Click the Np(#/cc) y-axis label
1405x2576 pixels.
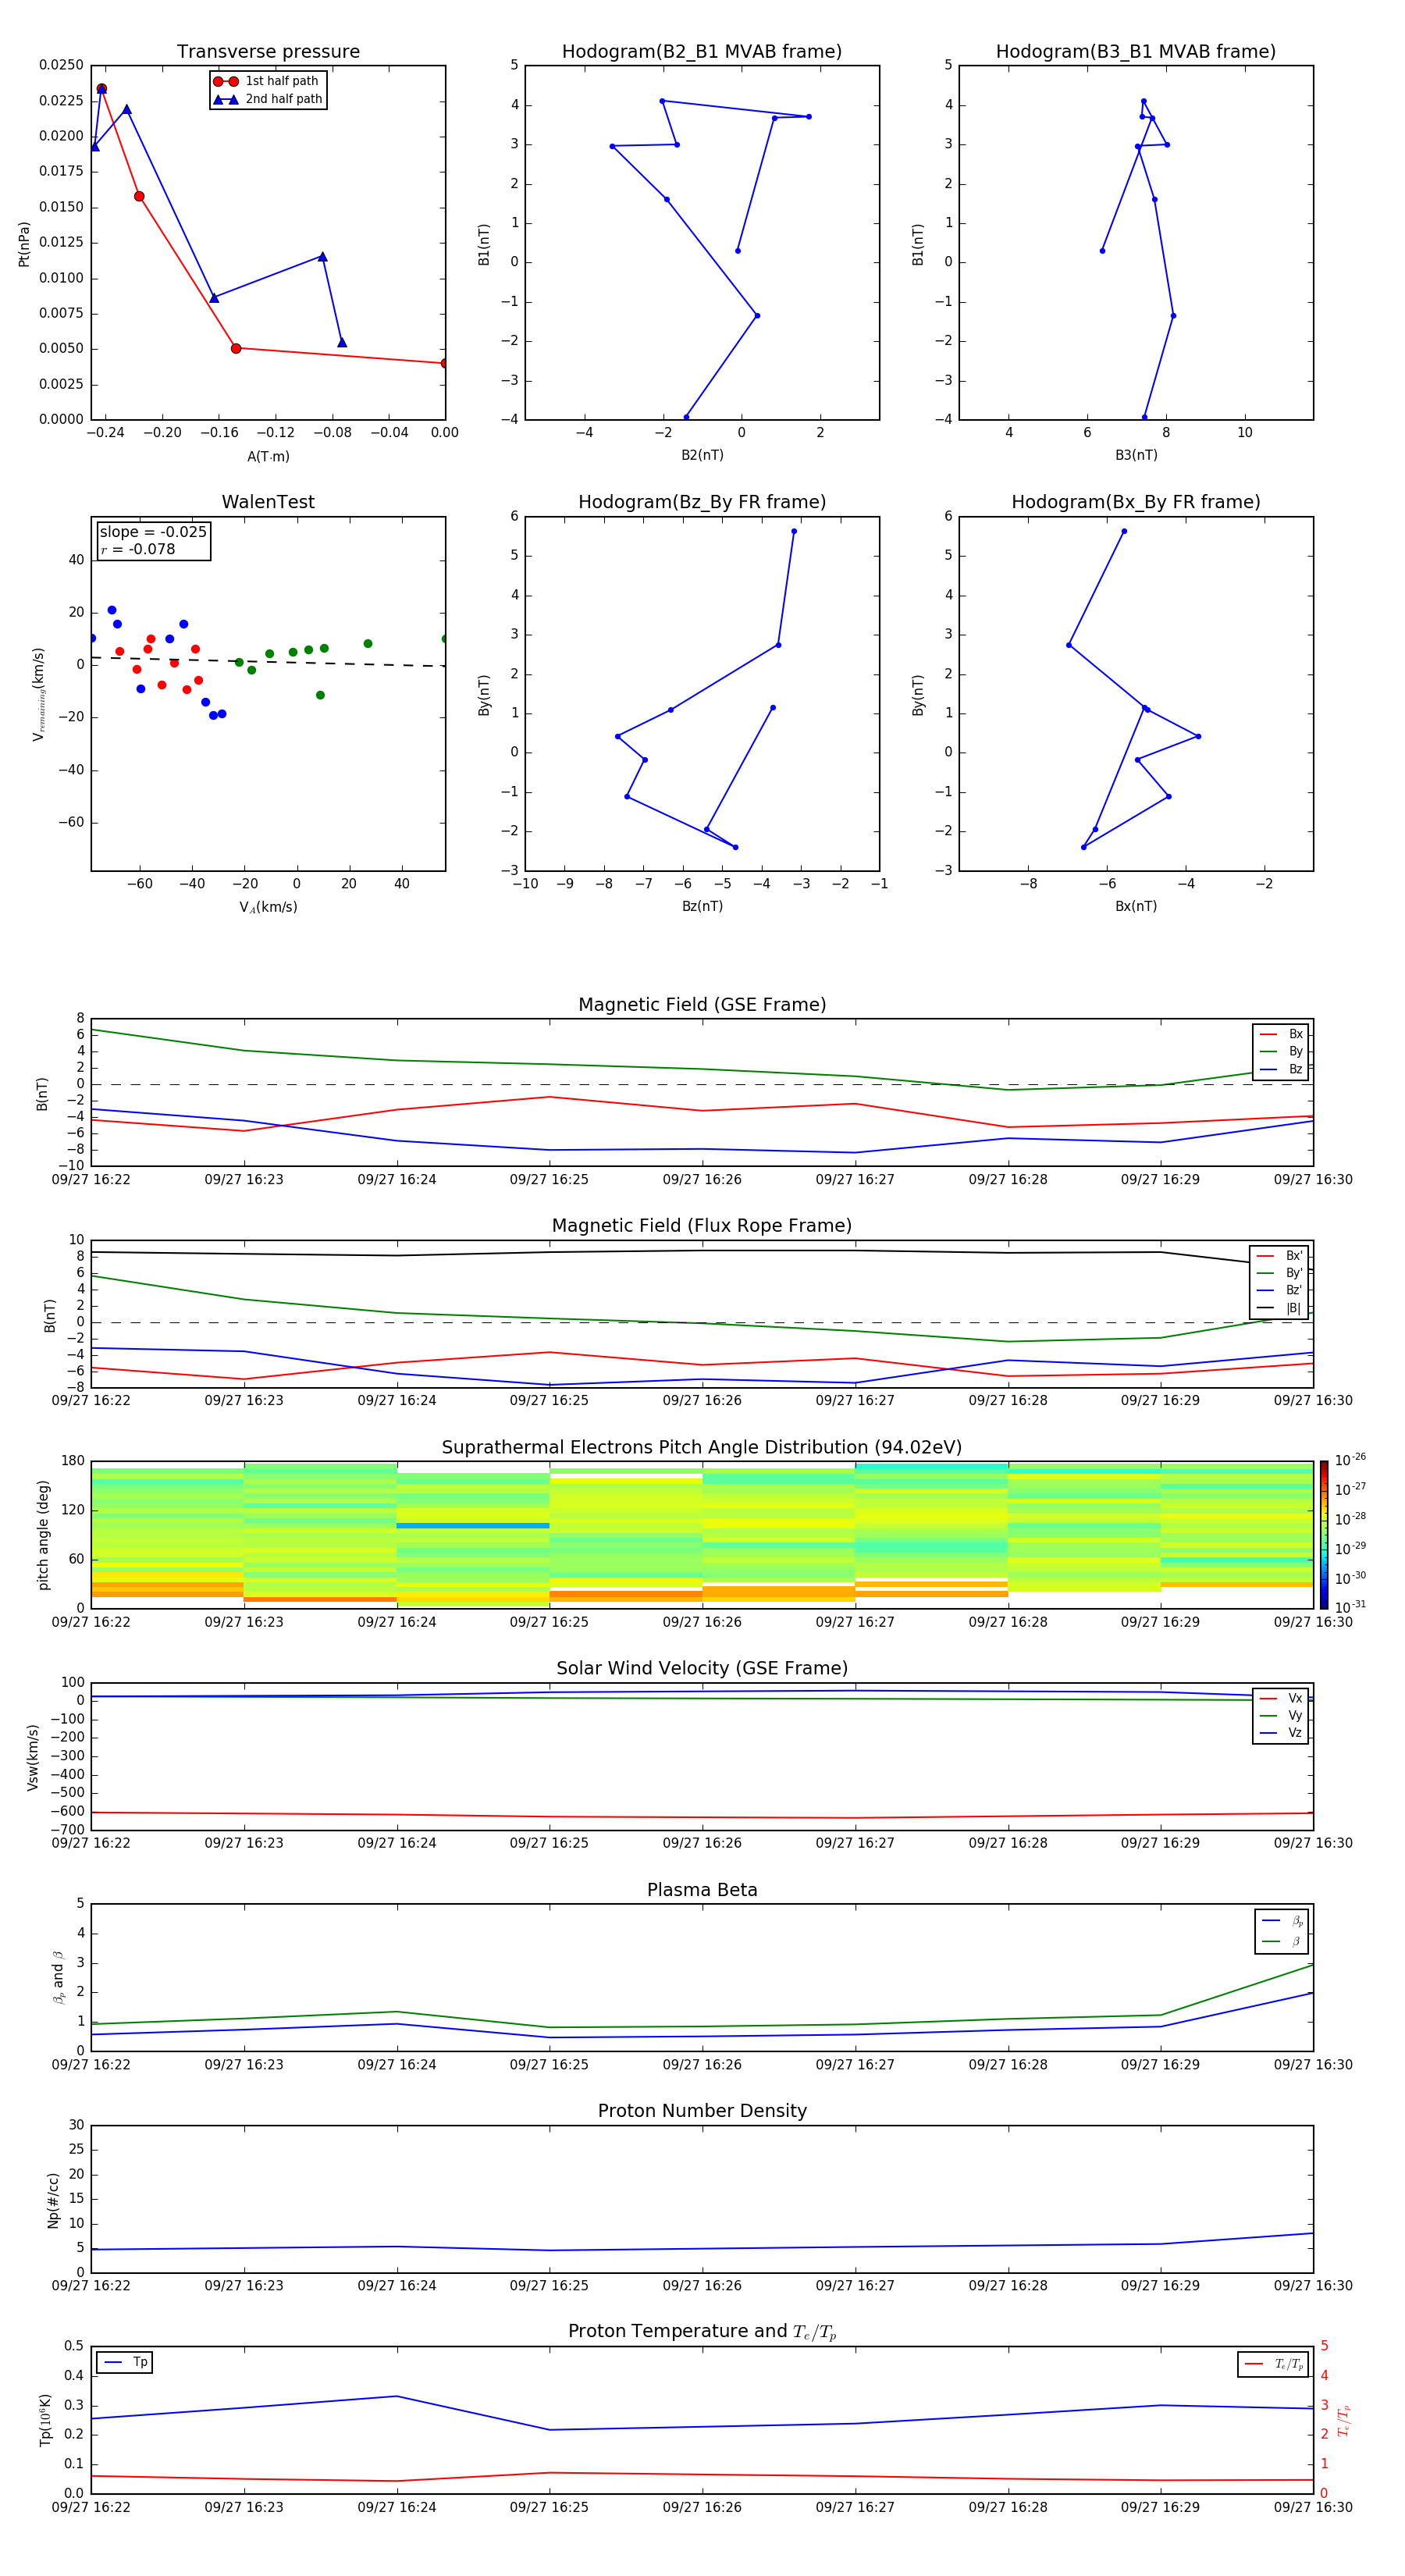[x=53, y=2201]
